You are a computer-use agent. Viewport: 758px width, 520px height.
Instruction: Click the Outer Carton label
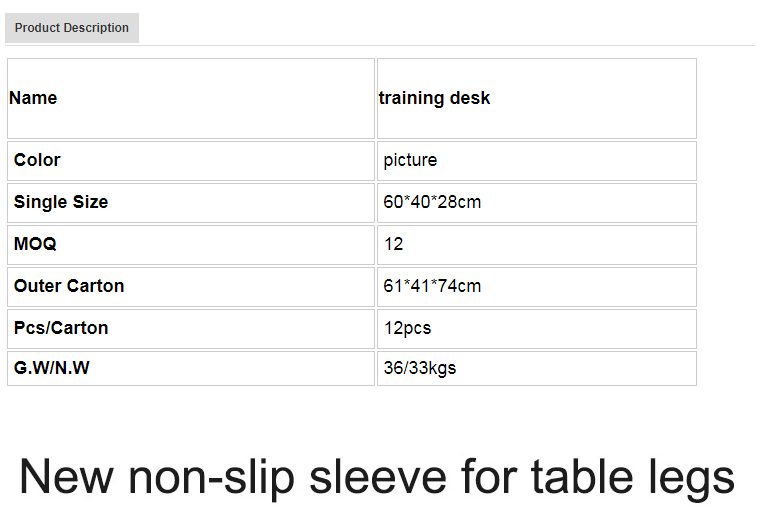click(69, 286)
